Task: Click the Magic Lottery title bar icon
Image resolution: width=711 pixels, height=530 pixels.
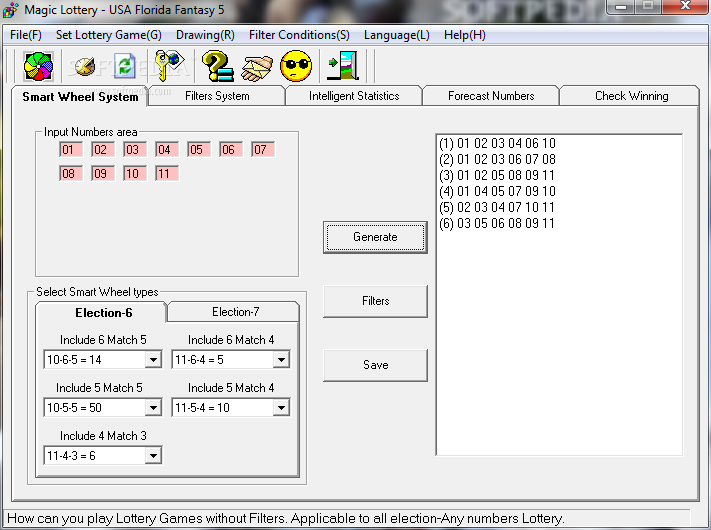Action: (x=10, y=10)
